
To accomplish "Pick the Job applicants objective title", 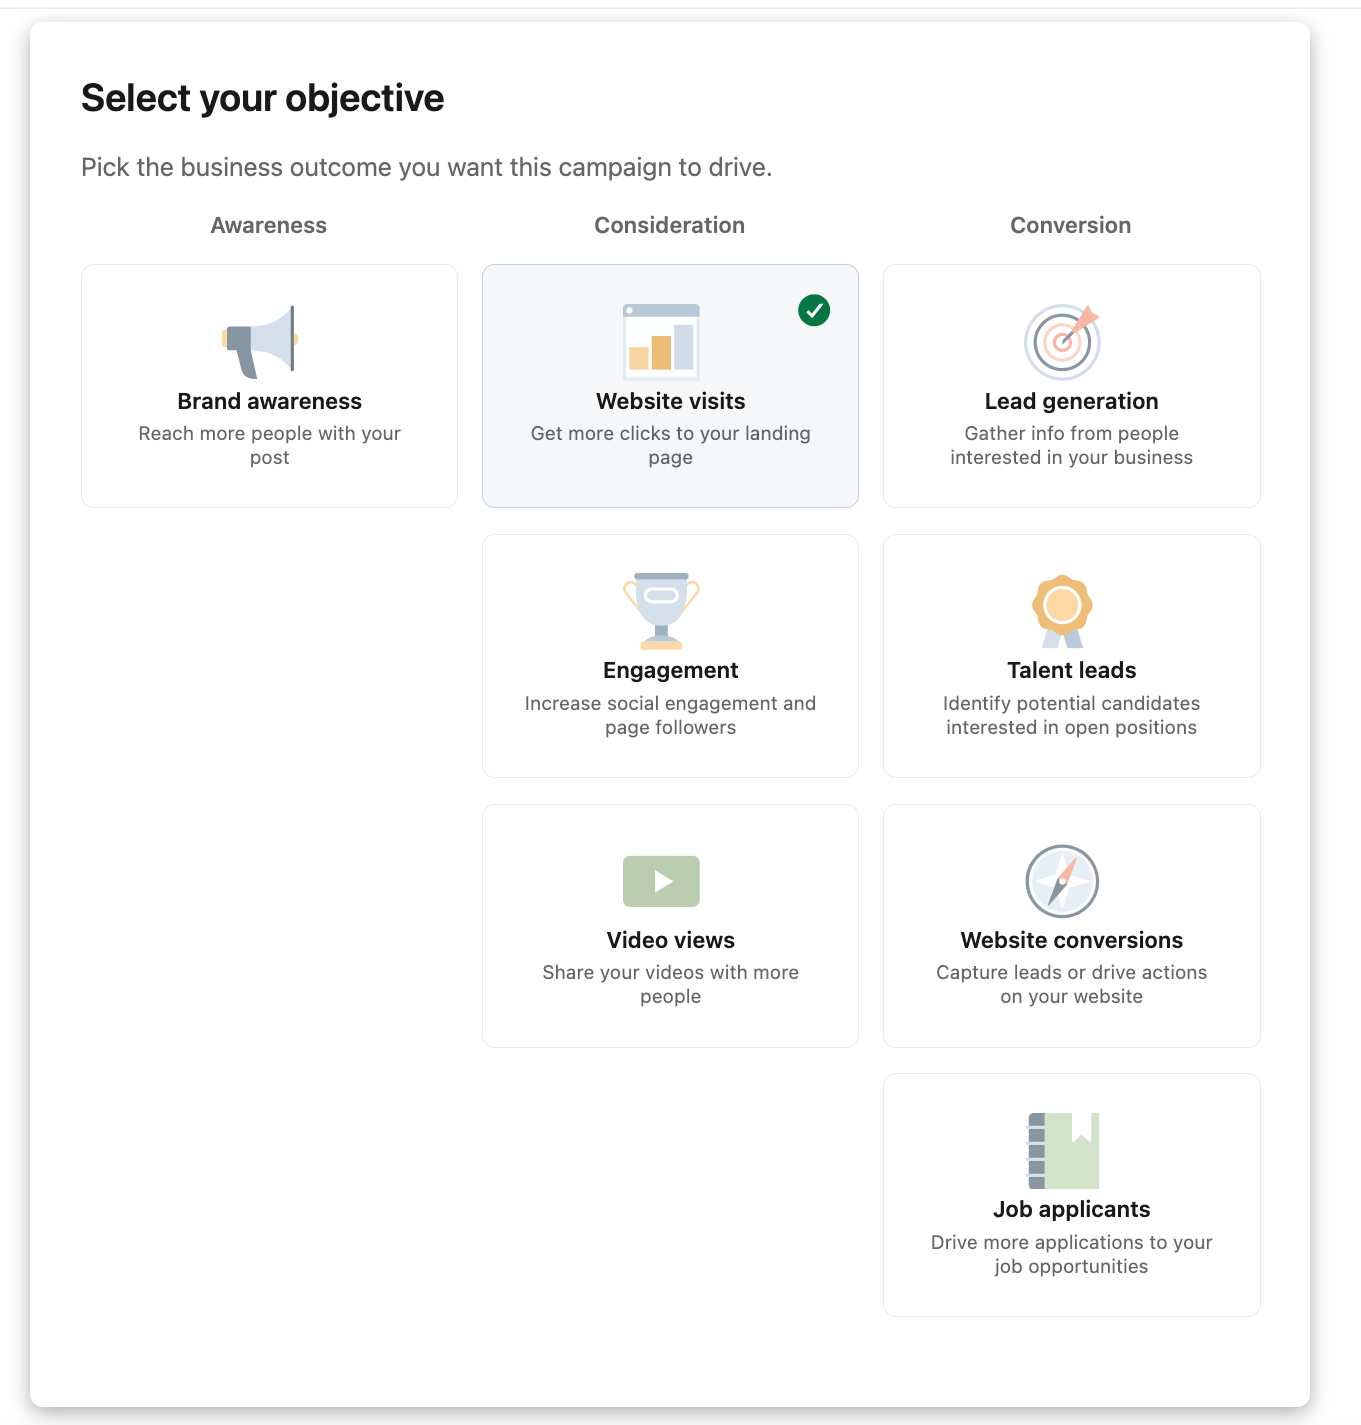I will (1071, 1210).
